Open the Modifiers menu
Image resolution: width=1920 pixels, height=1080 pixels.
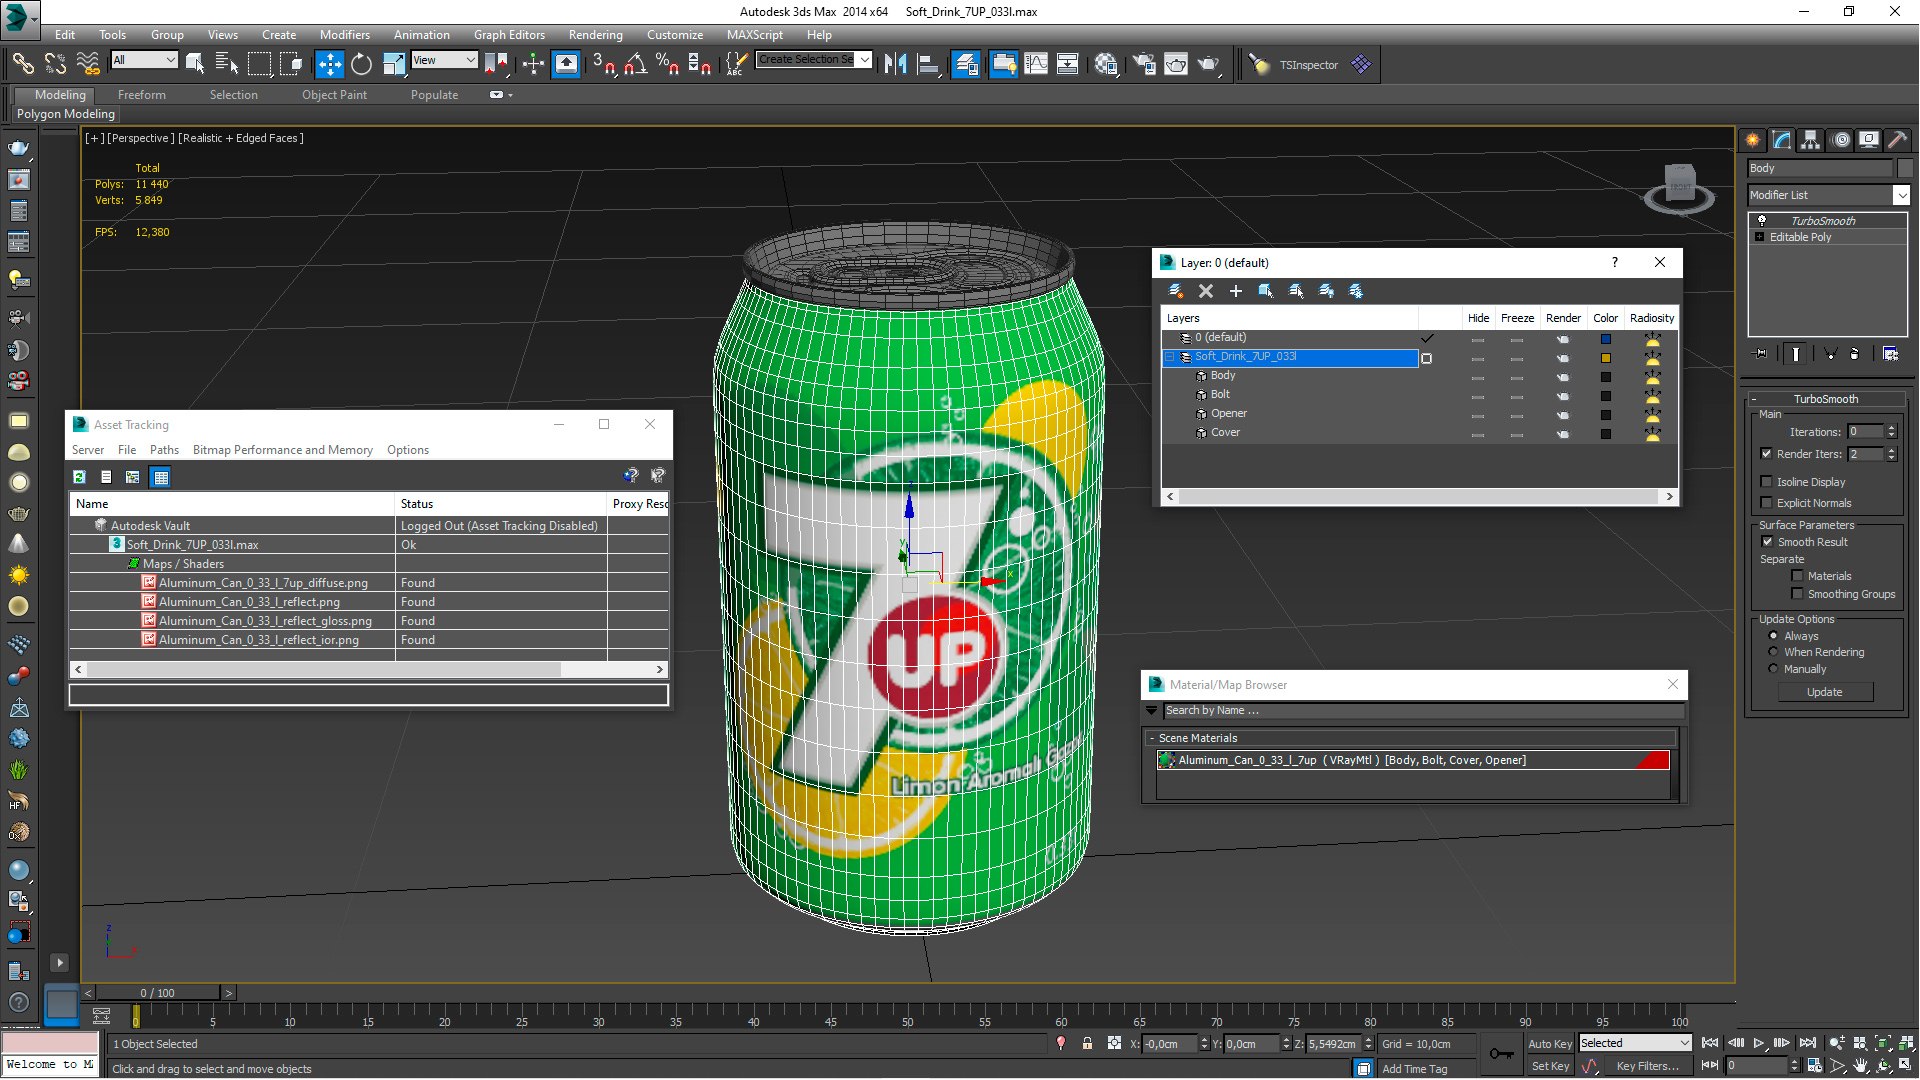pos(344,34)
